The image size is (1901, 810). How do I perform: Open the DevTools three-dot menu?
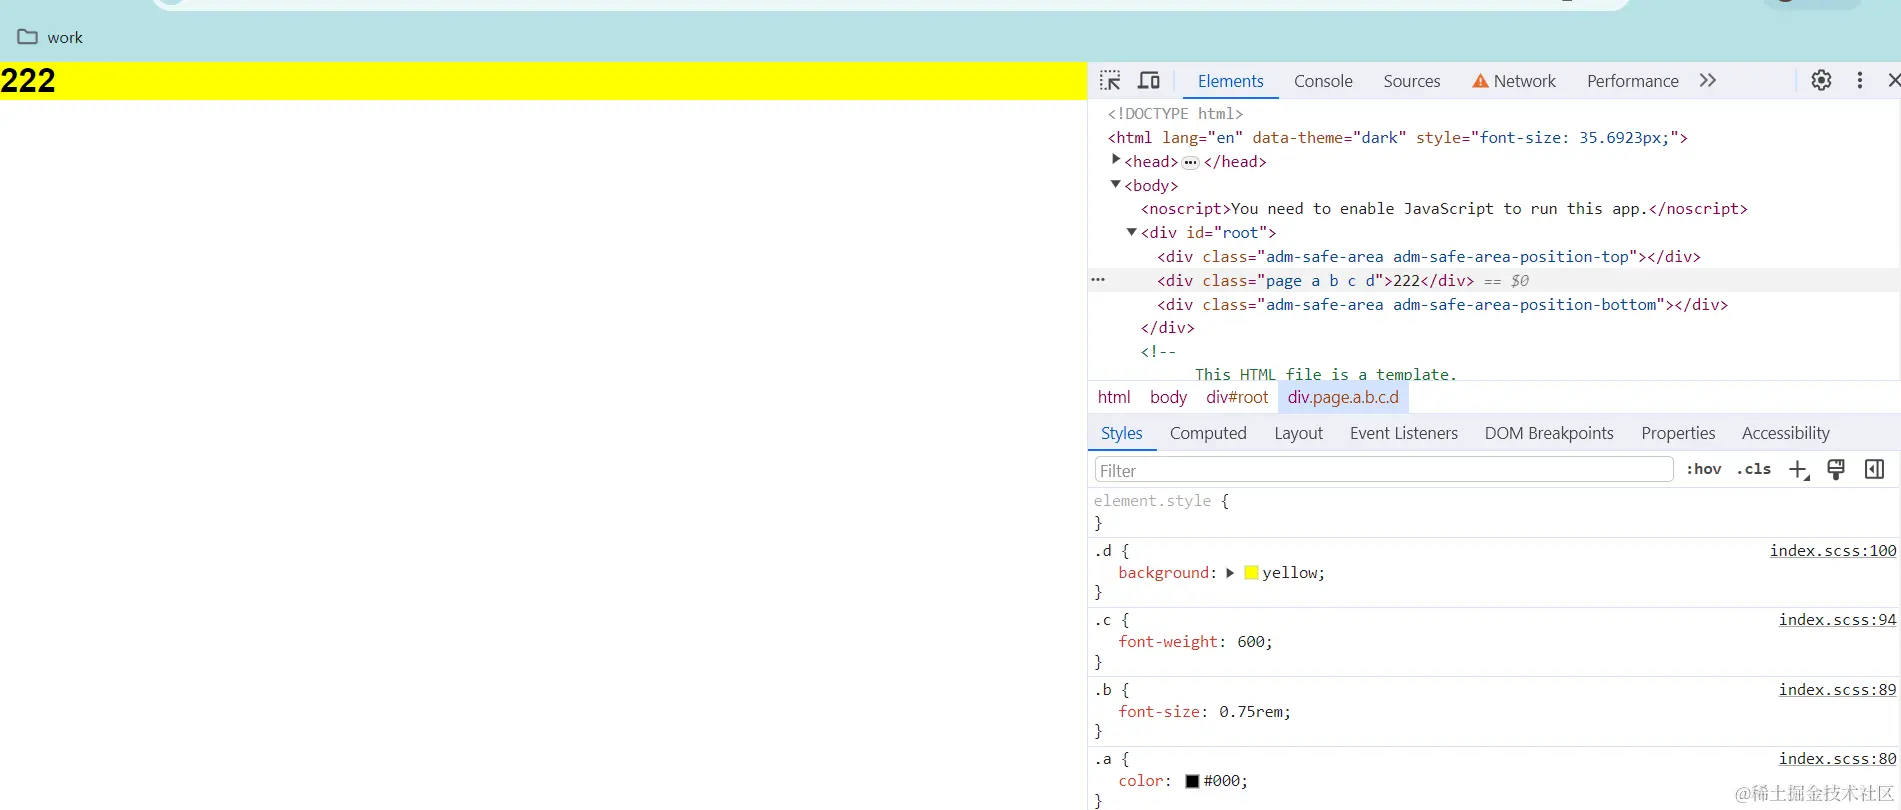pos(1859,81)
